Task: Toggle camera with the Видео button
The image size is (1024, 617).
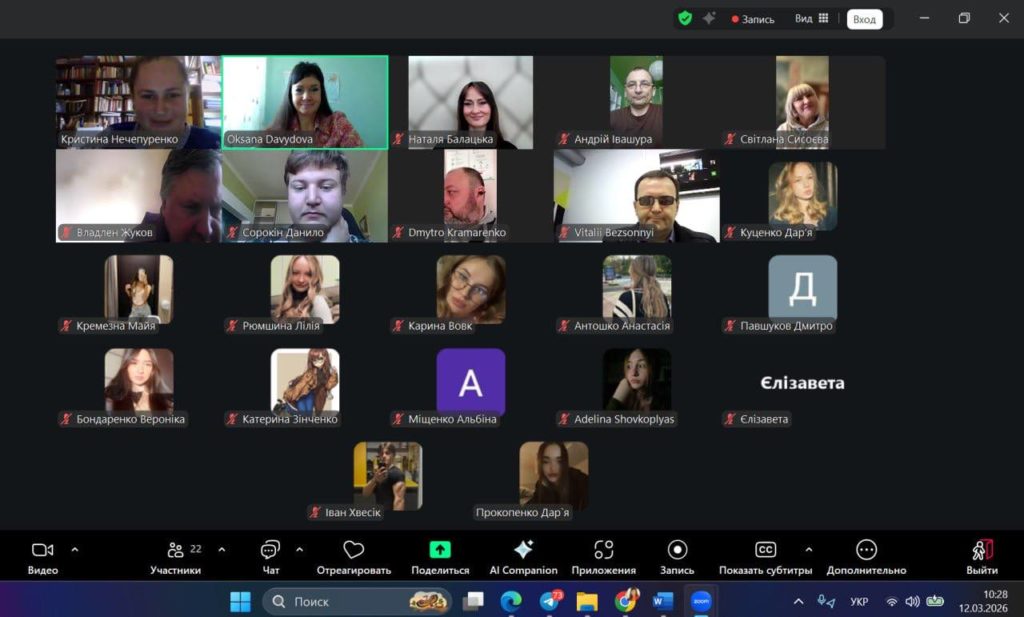Action: (x=42, y=550)
